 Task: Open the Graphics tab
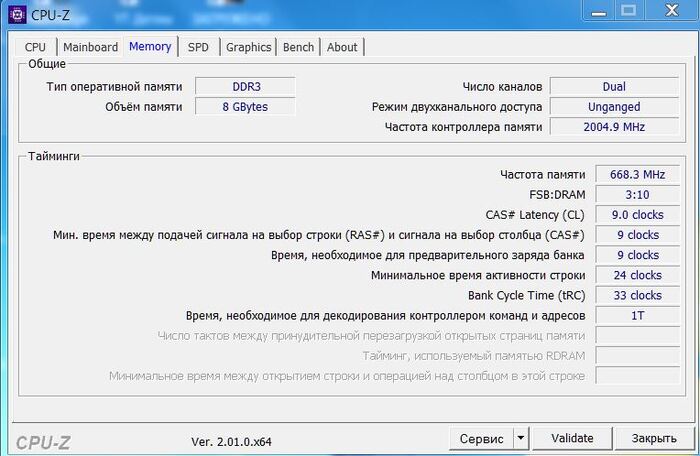pyautogui.click(x=249, y=47)
